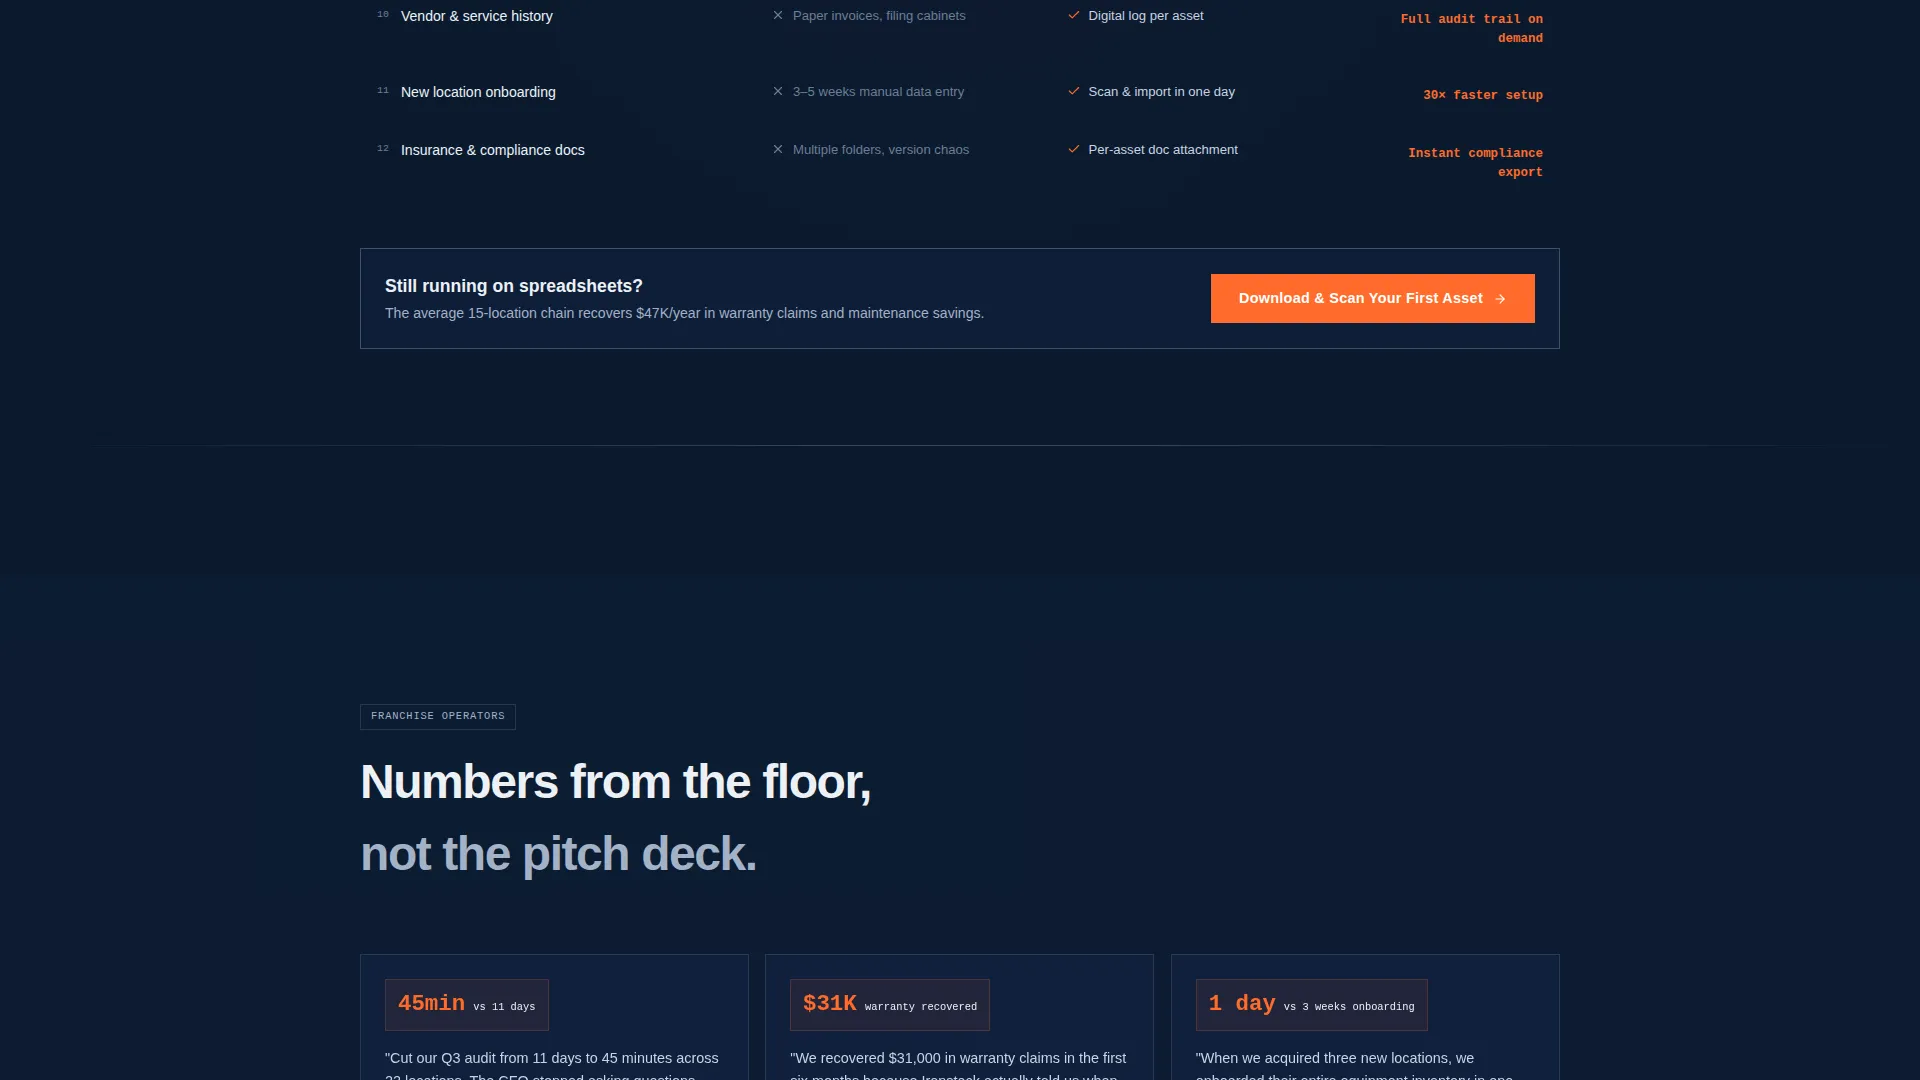Click the $31K warranty recovered stat badge

coord(890,1004)
